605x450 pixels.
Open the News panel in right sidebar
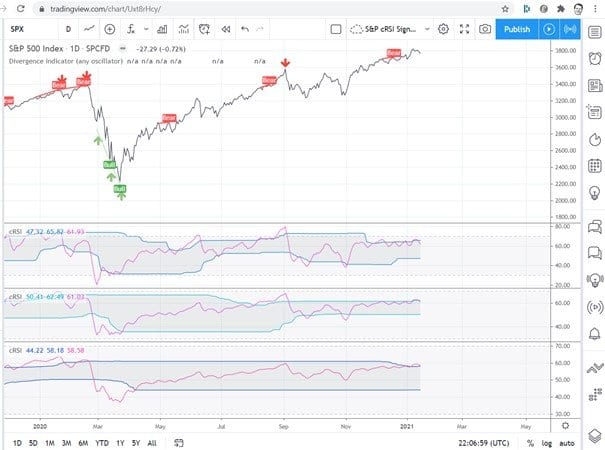595,85
